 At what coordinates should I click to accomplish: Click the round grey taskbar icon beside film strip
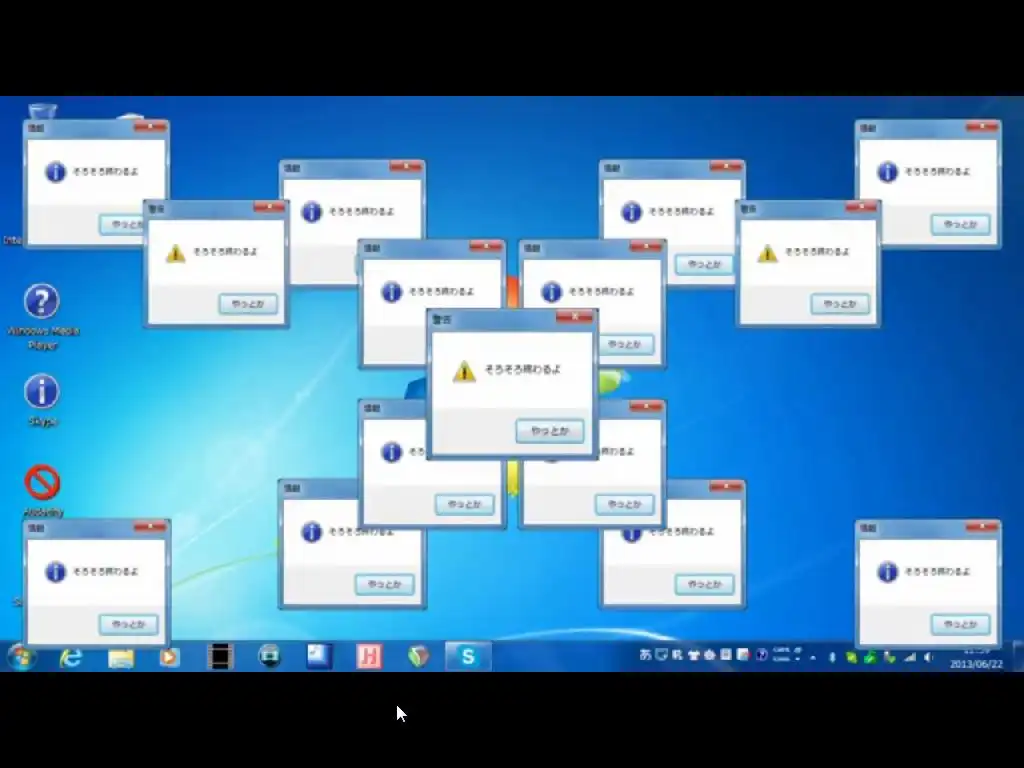pos(270,656)
